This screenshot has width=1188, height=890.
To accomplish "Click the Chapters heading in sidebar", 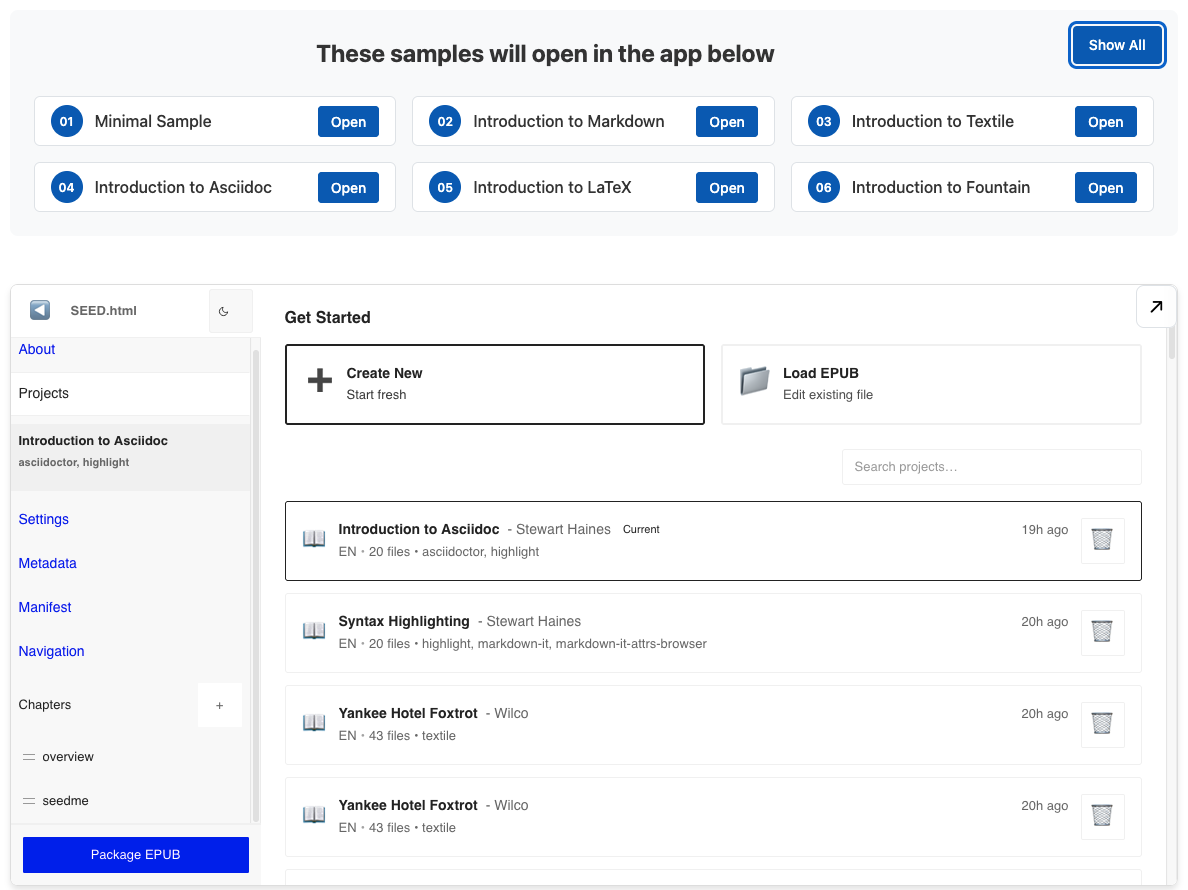I will 45,704.
